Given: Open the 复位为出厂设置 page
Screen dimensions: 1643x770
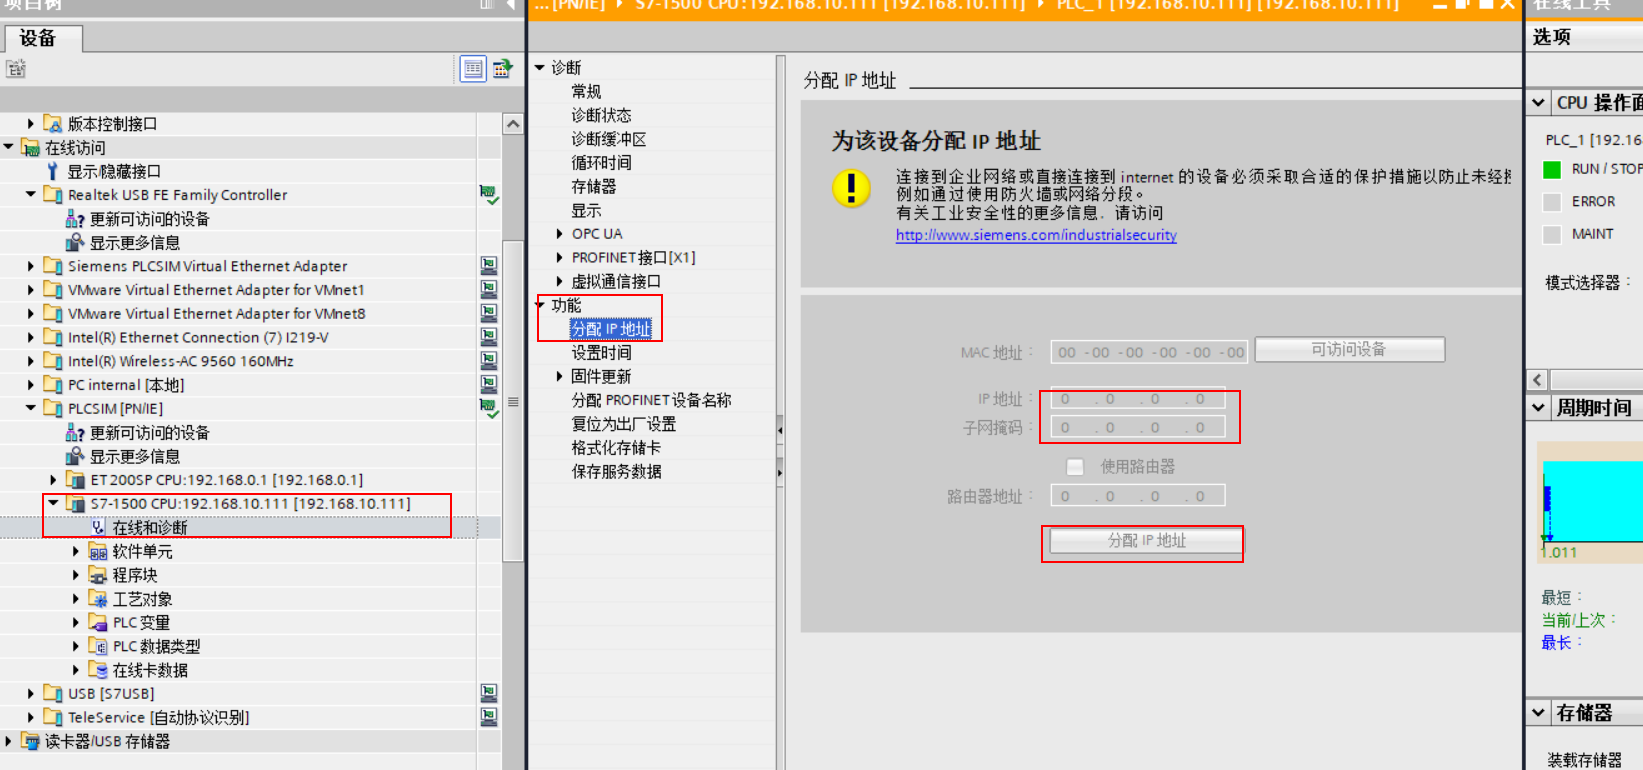Looking at the screenshot, I should 624,424.
